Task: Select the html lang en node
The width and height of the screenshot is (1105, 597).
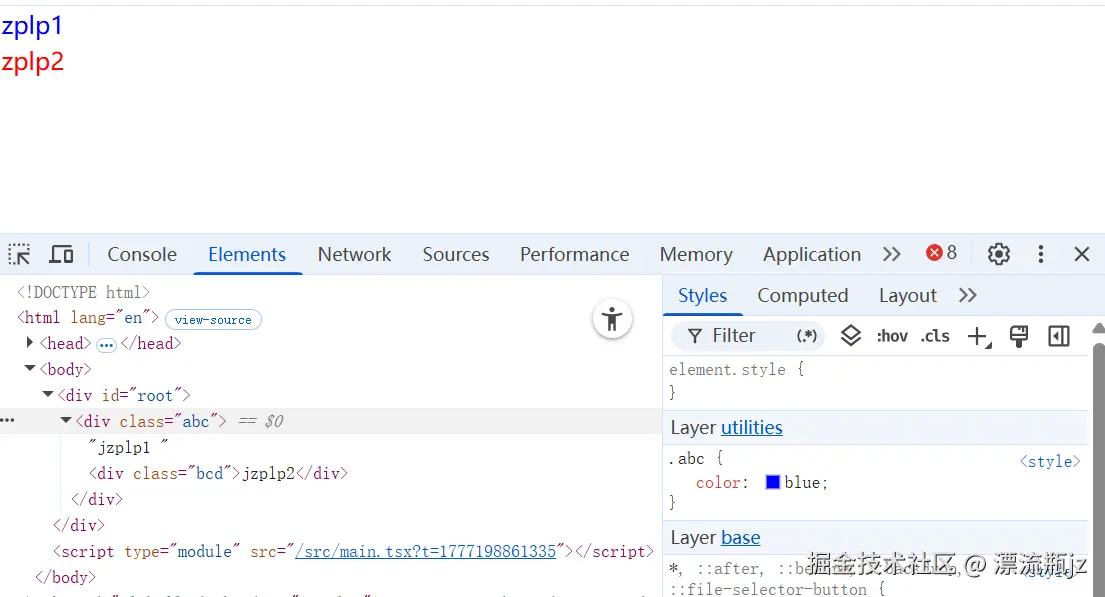Action: [x=88, y=317]
